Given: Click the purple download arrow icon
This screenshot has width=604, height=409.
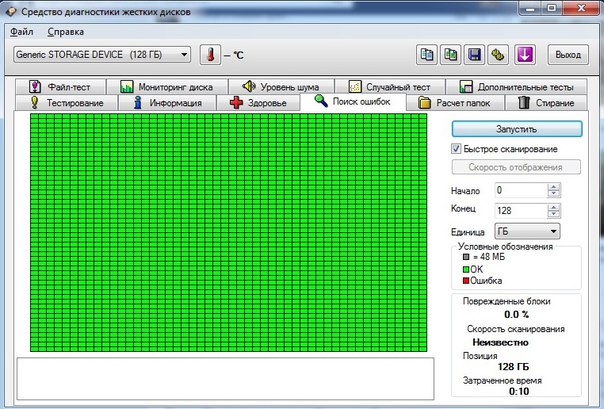Looking at the screenshot, I should coord(525,53).
